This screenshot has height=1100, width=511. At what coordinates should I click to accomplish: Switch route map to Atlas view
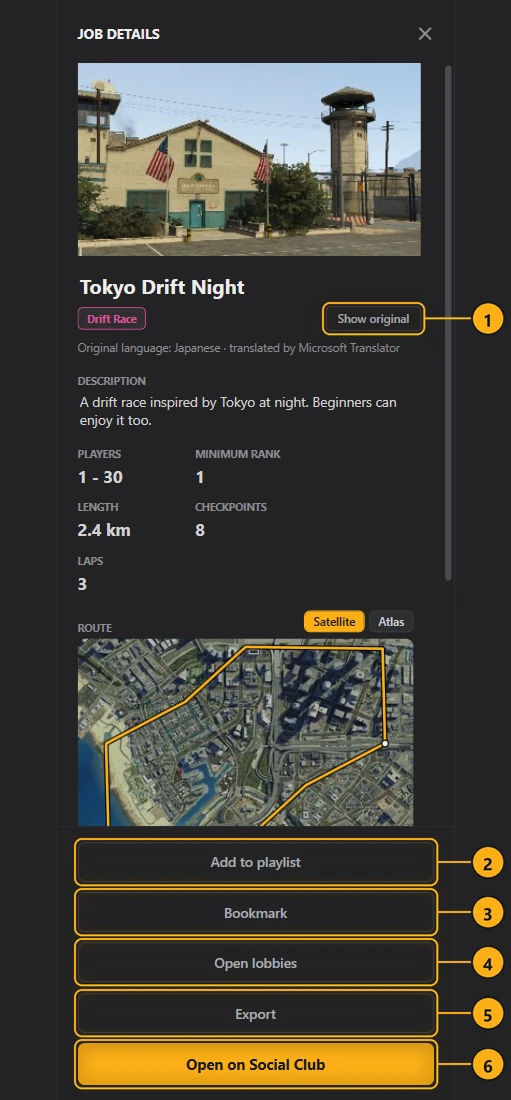(391, 622)
